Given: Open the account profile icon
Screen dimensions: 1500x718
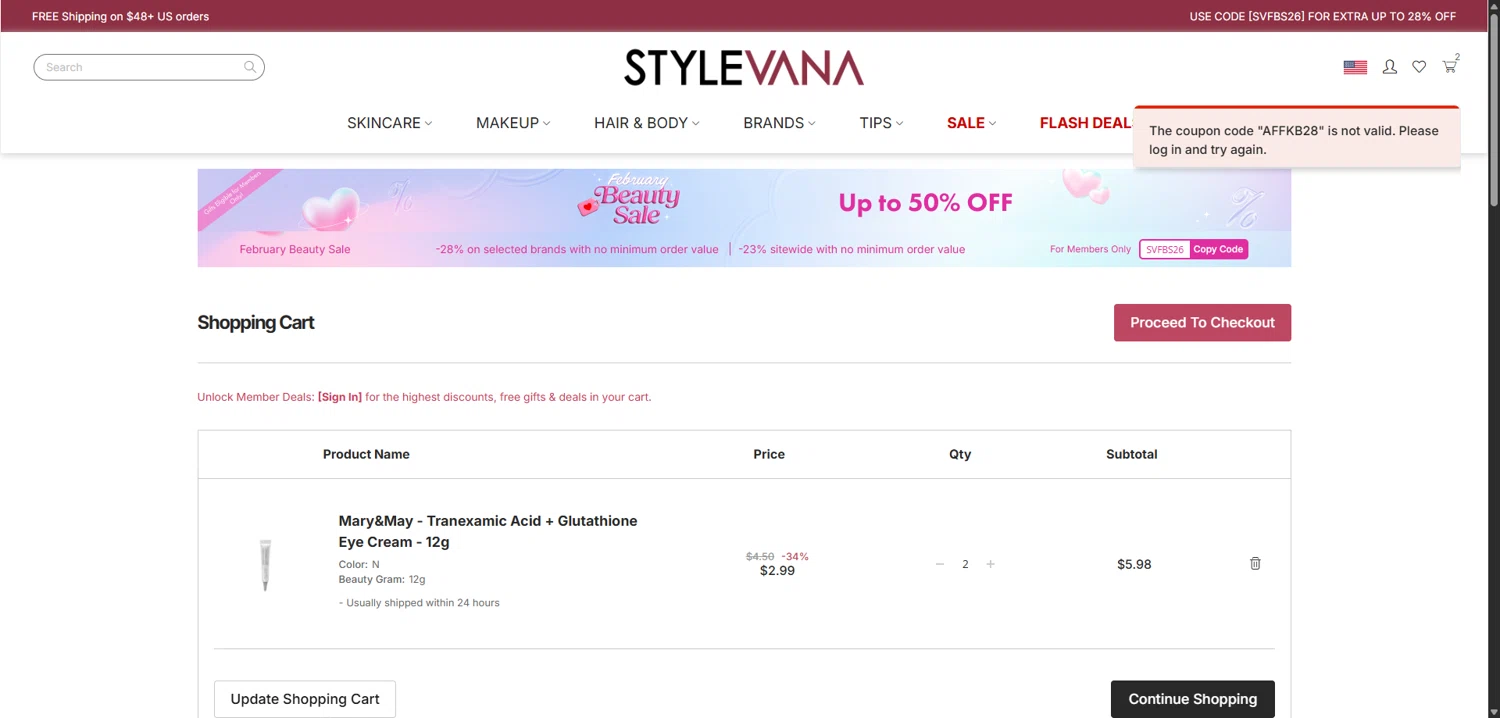Looking at the screenshot, I should tap(1390, 67).
